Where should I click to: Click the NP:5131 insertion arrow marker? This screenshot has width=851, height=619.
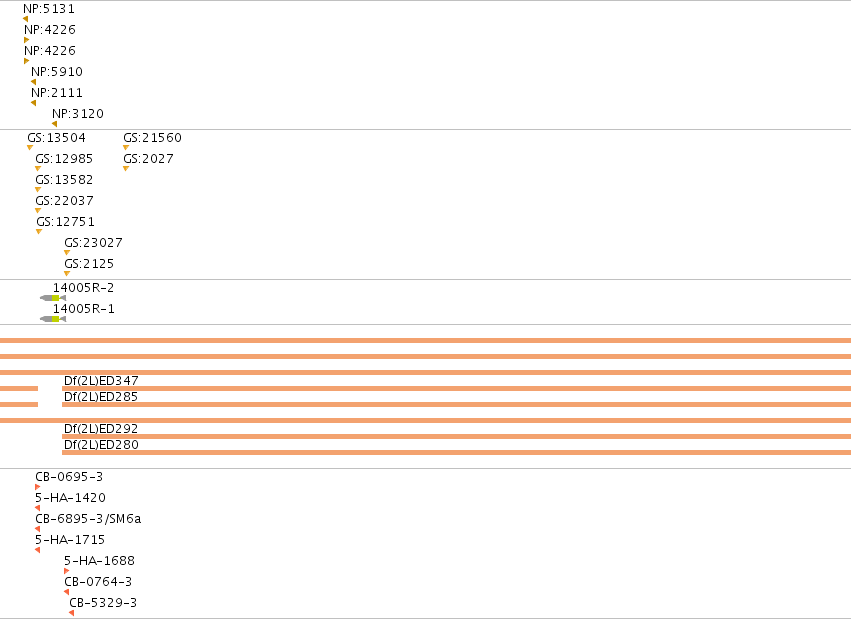[x=26, y=19]
